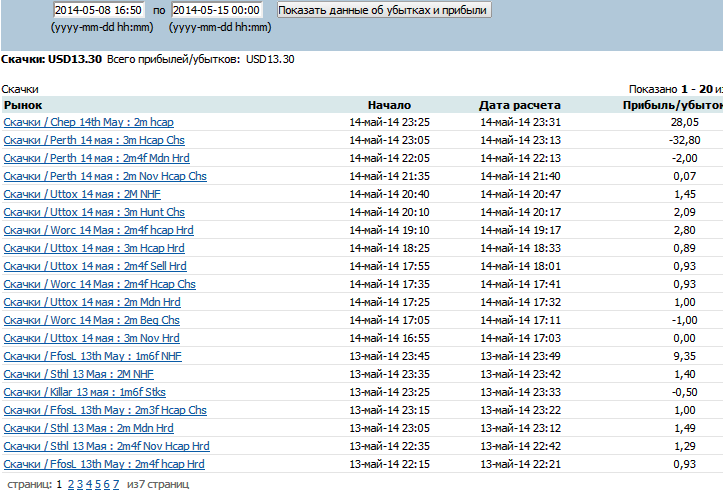Click settlement time 14-май-14 19:17
The image size is (723, 495).
coord(521,230)
